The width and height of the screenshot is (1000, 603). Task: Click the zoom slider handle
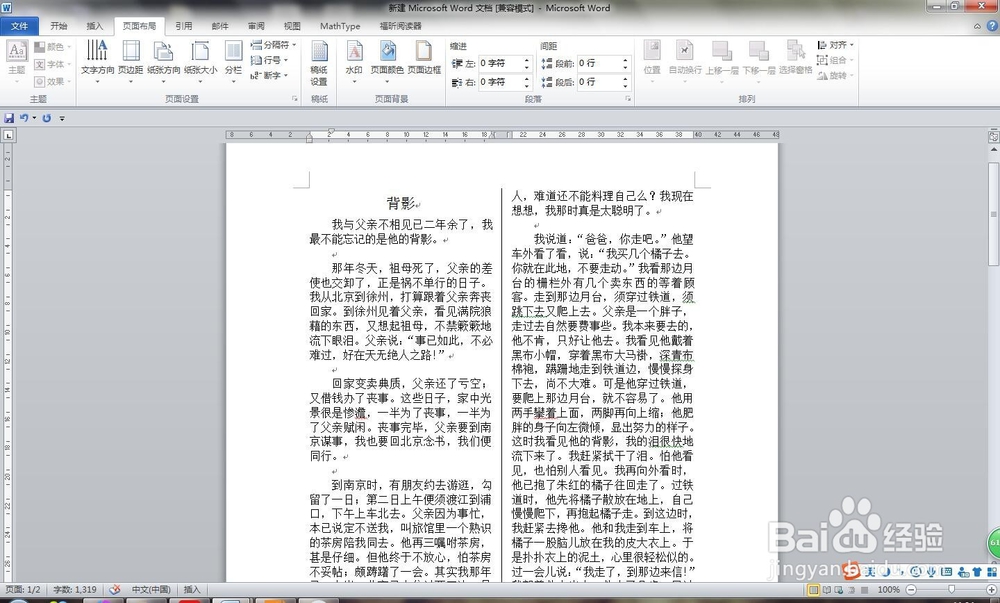coord(951,590)
